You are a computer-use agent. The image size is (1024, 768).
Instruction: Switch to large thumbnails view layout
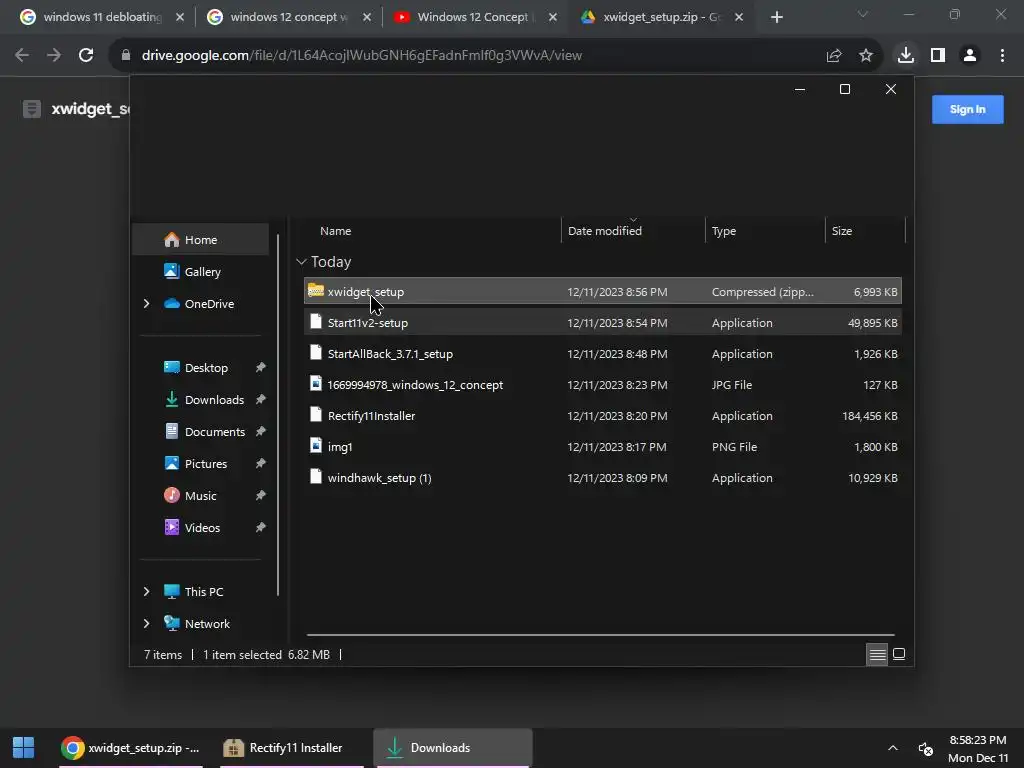click(899, 654)
